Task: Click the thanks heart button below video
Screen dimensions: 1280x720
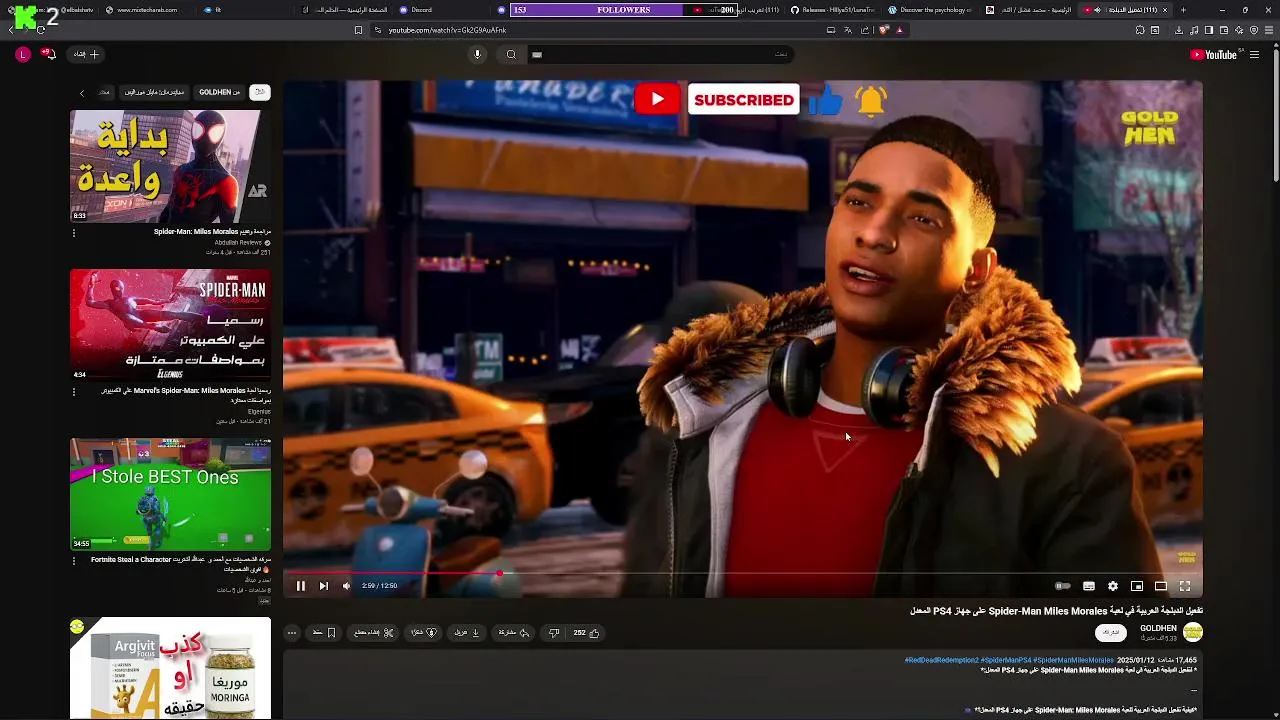Action: pyautogui.click(x=423, y=633)
